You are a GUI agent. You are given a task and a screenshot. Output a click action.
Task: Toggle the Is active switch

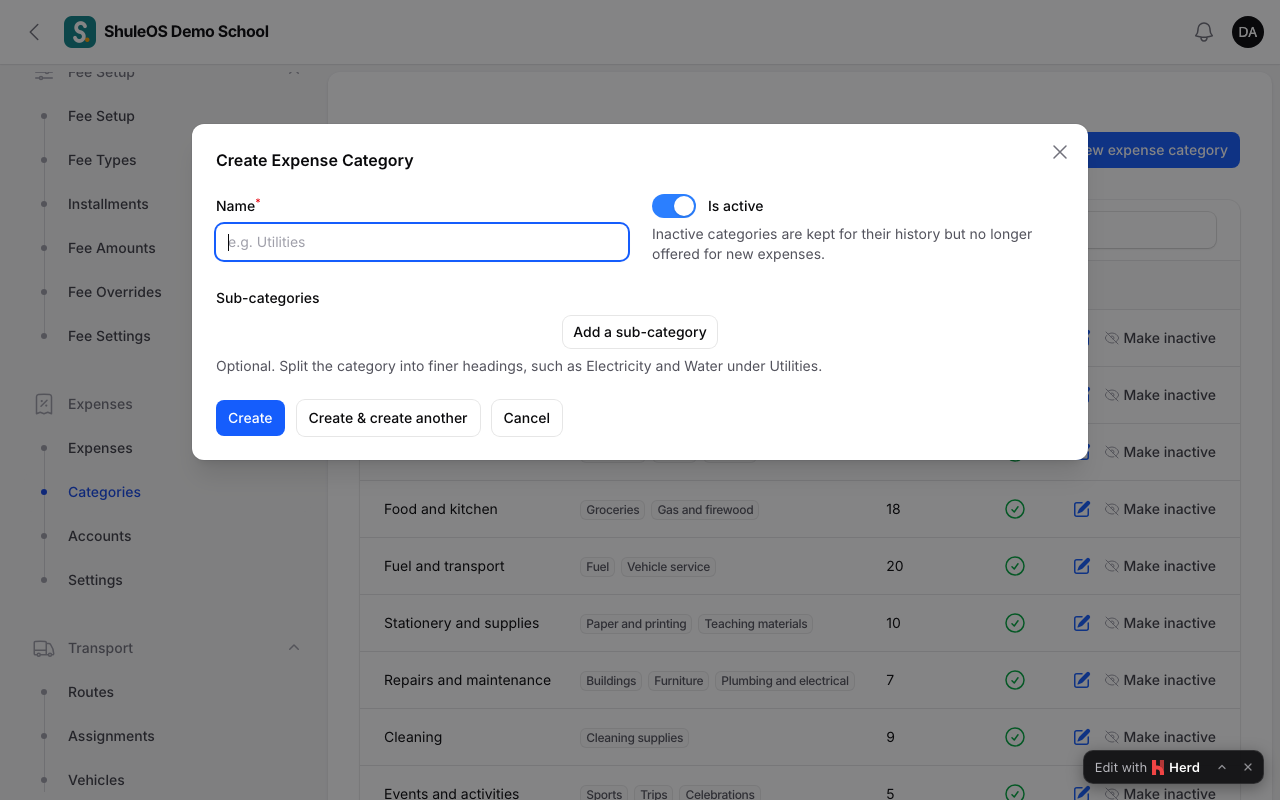(x=674, y=206)
